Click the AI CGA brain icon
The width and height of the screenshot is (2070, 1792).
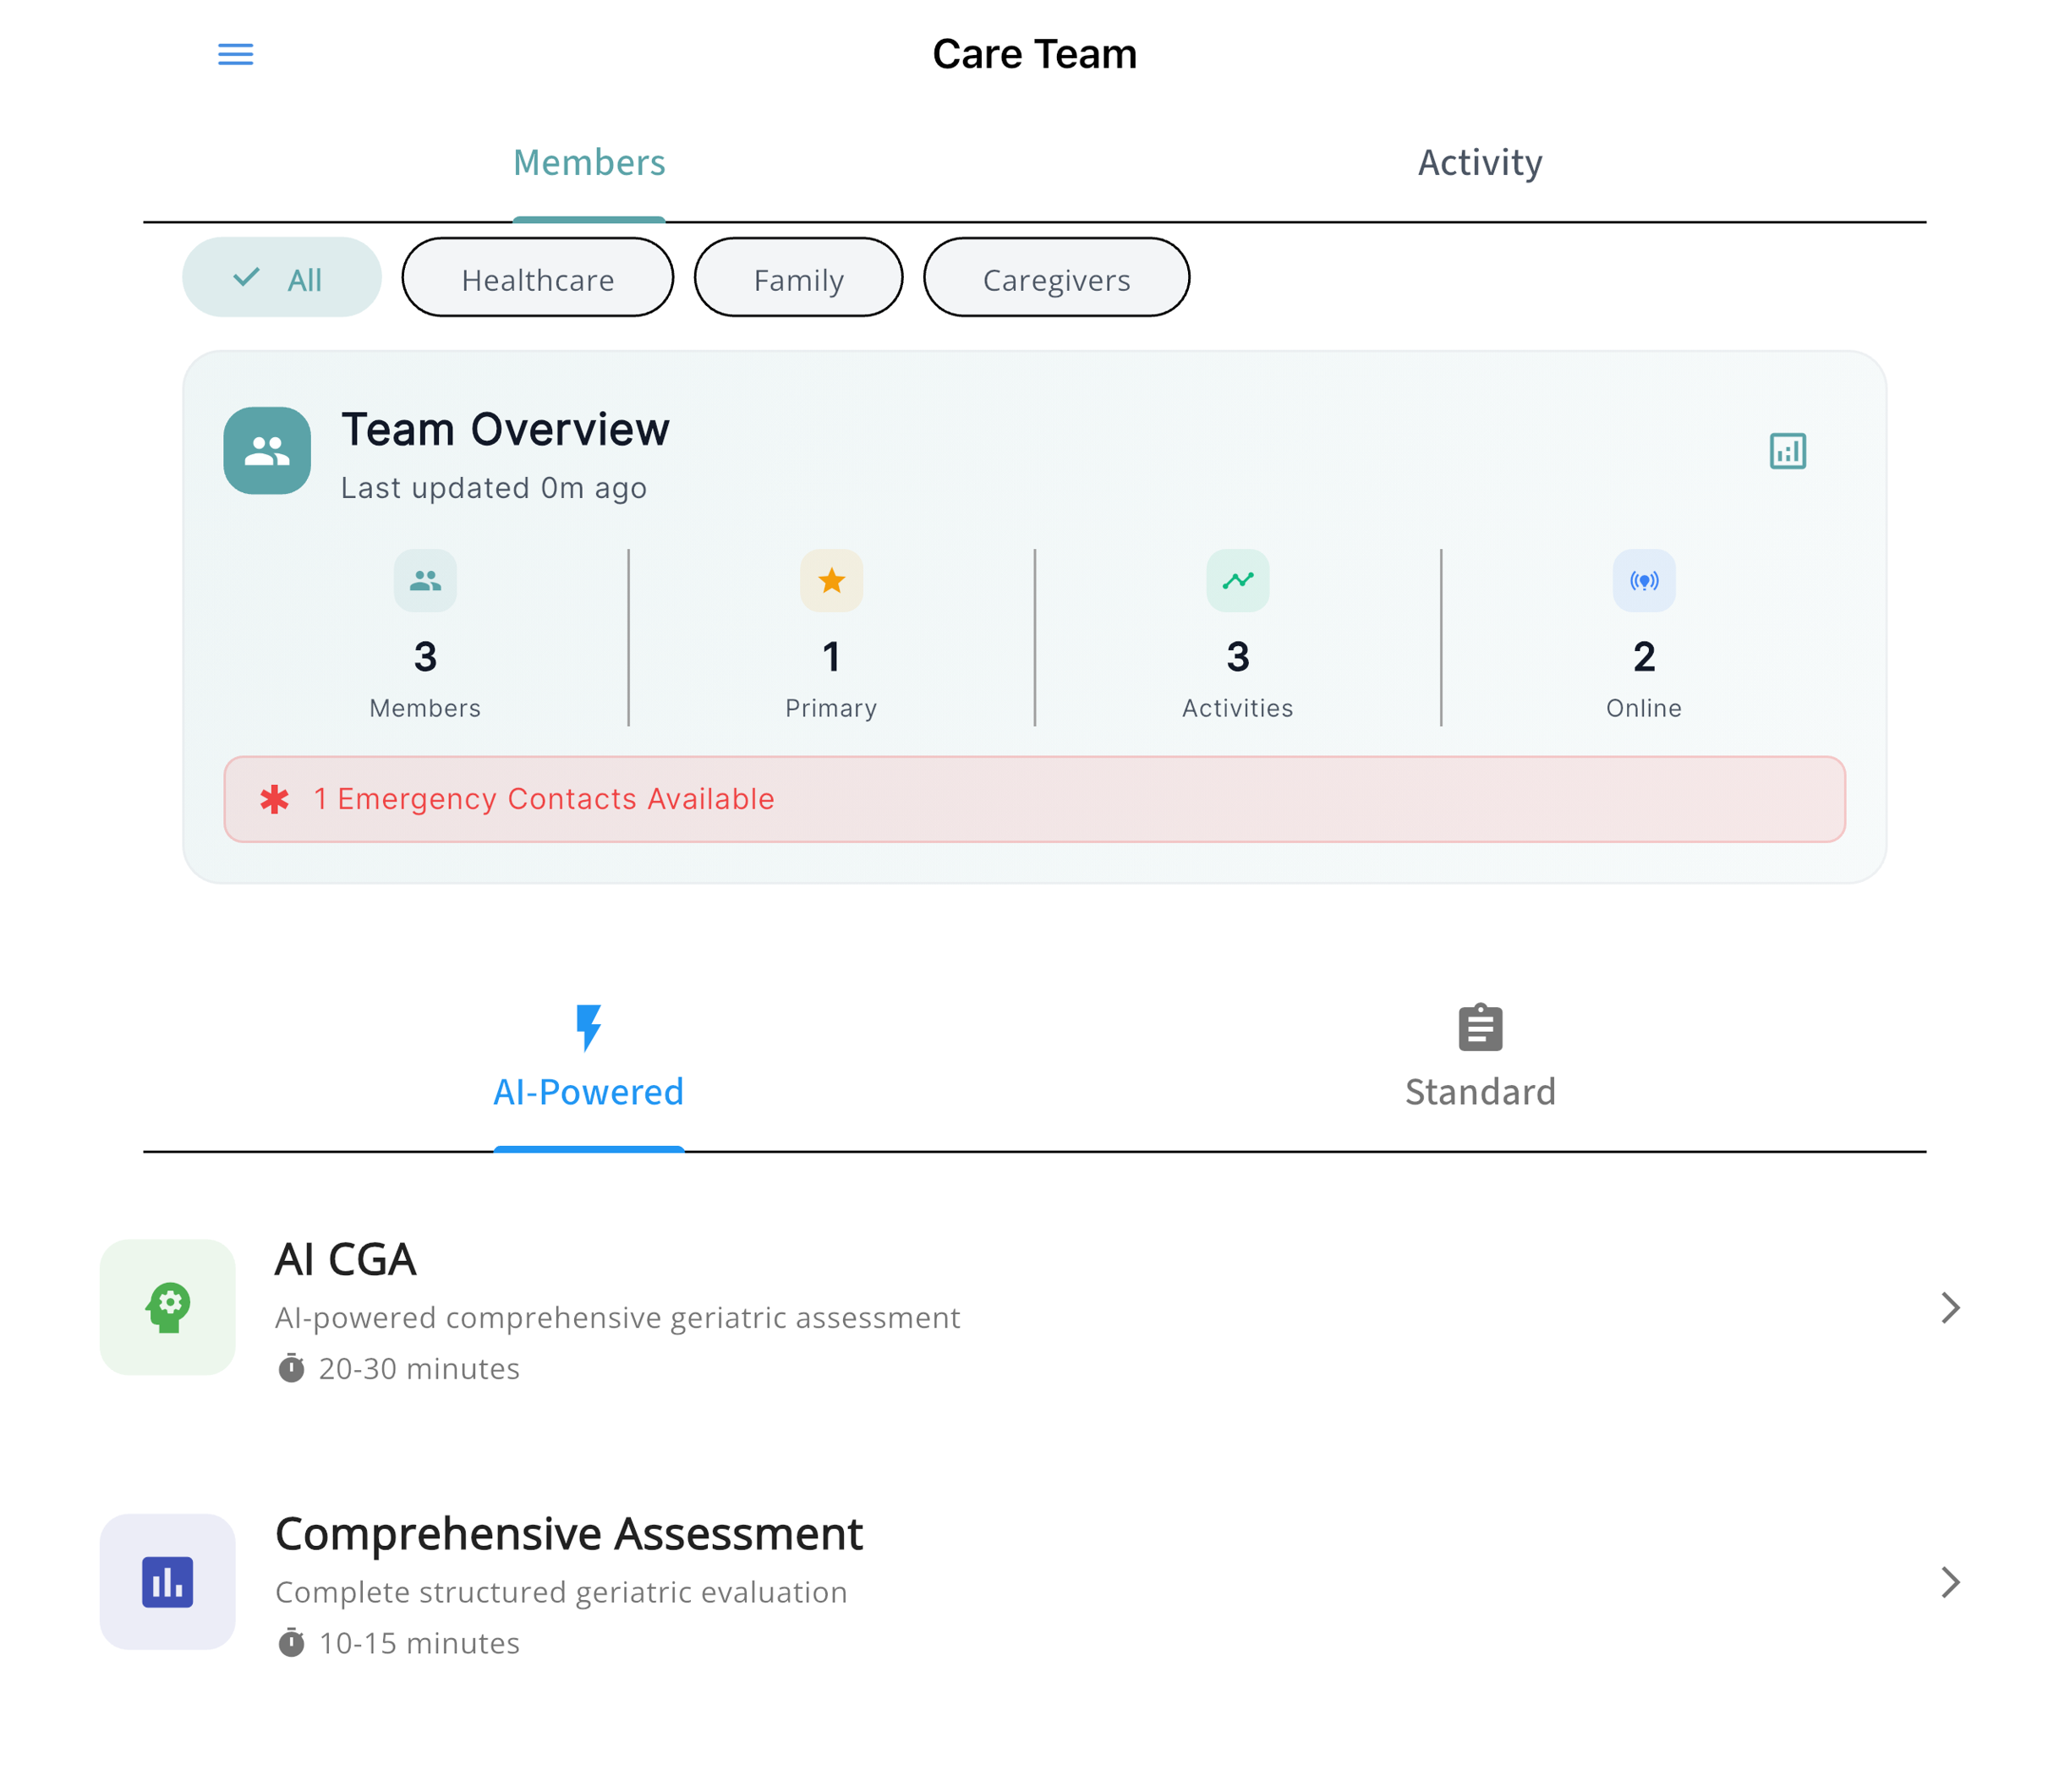(x=168, y=1307)
